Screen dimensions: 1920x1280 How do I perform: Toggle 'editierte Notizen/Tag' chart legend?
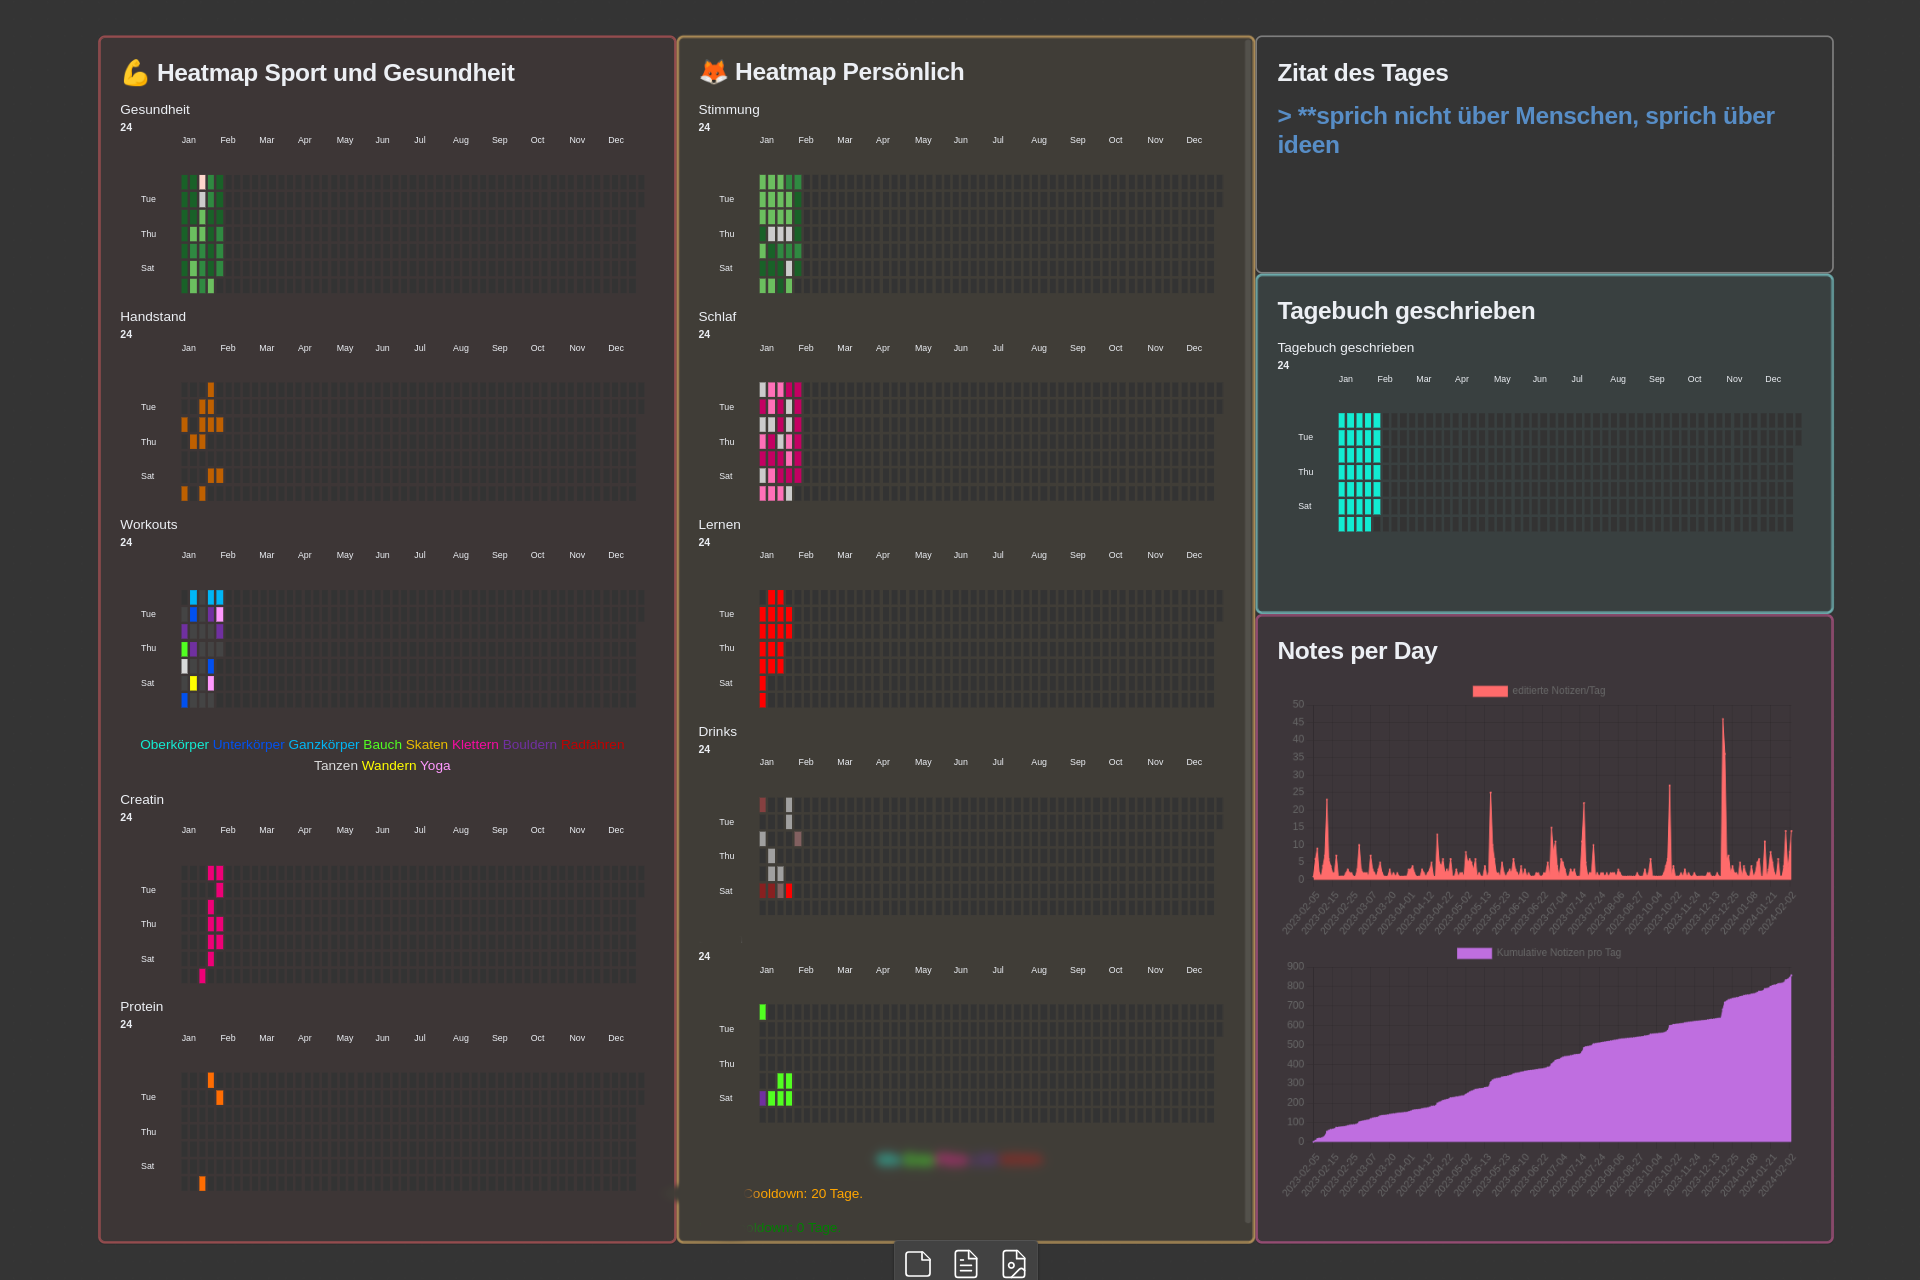[x=1538, y=691]
